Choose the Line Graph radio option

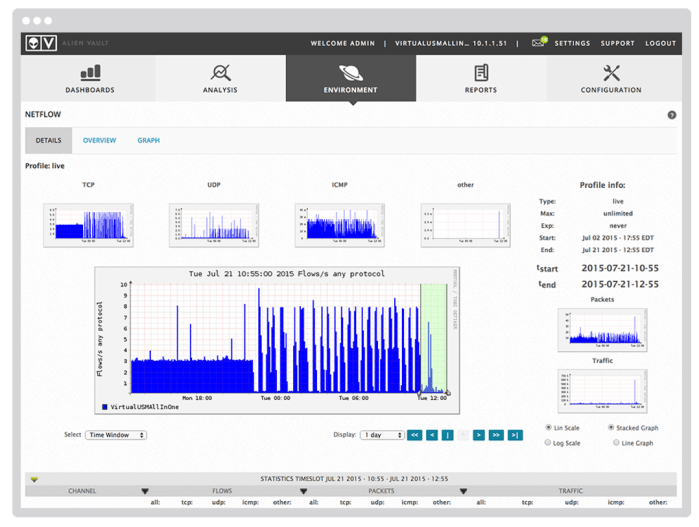(x=611, y=443)
